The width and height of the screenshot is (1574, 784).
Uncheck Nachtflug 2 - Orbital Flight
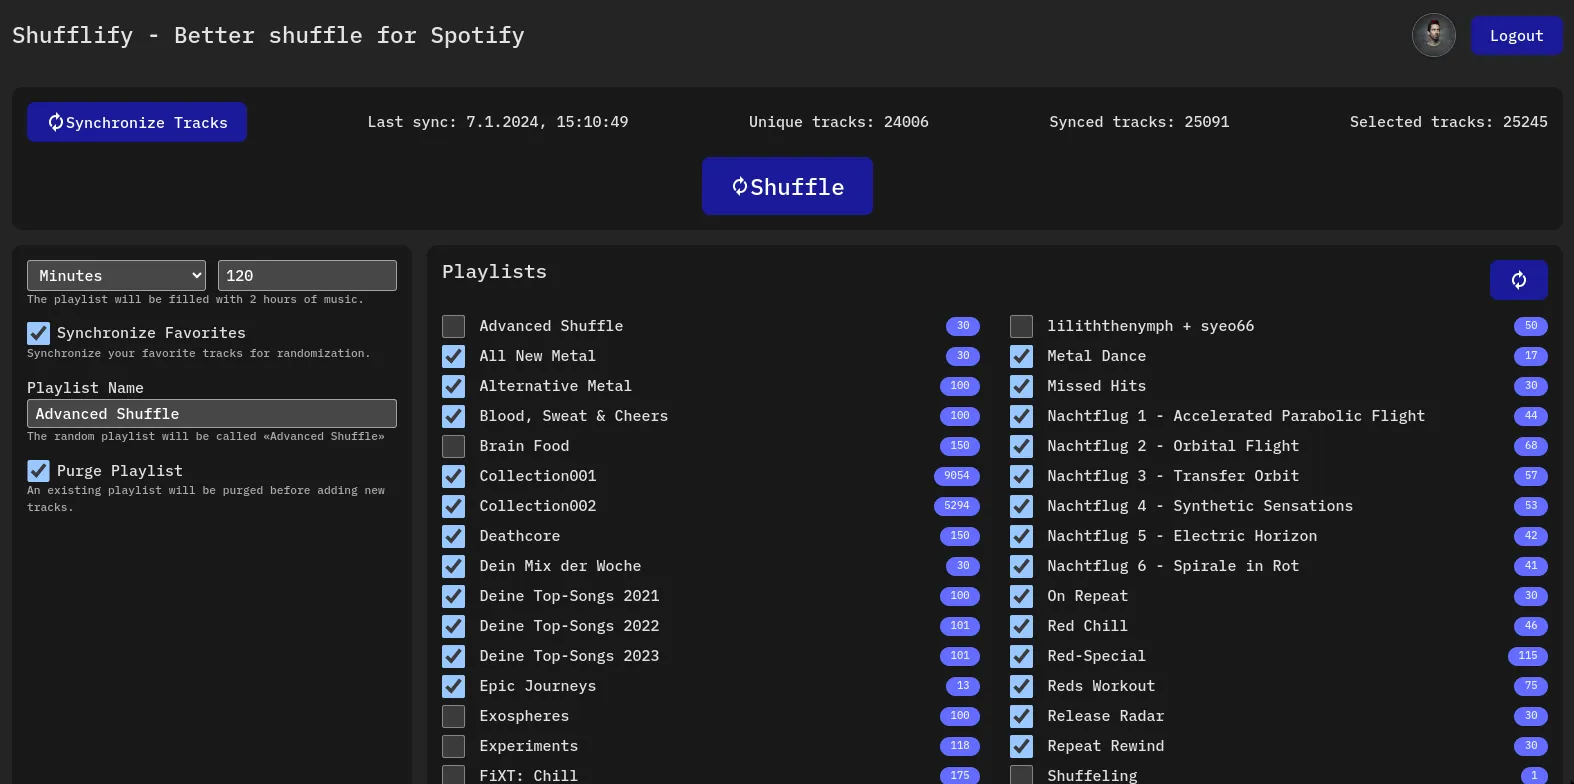tap(1021, 446)
